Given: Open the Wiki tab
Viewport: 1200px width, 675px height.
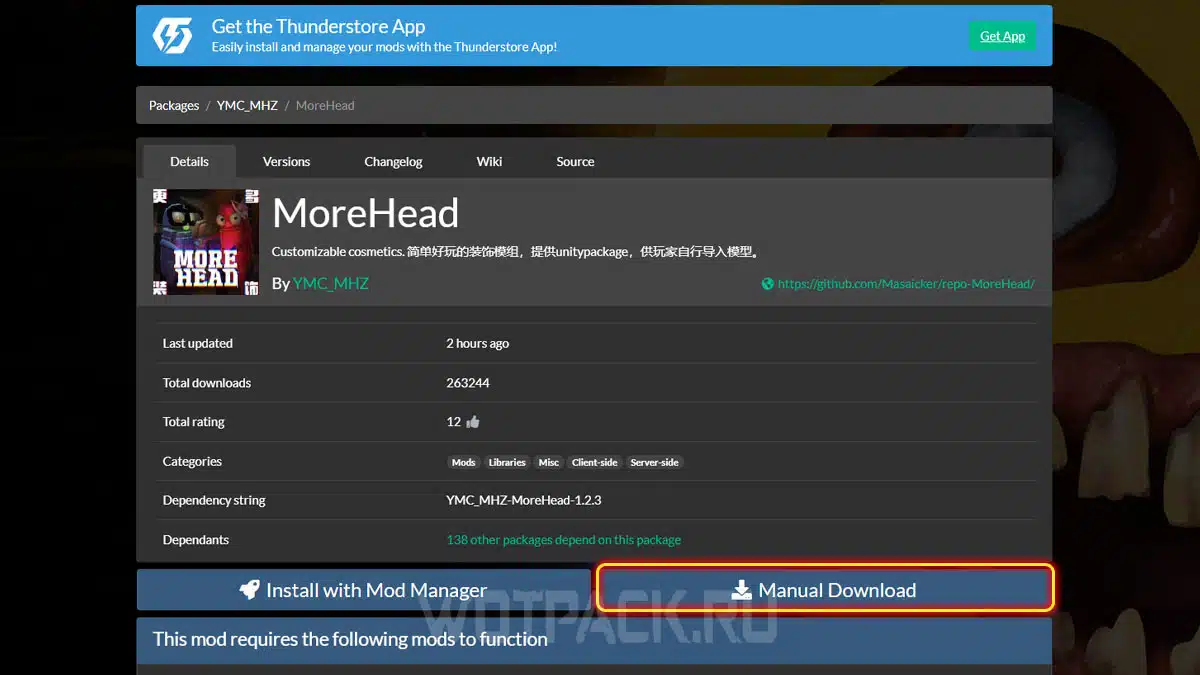Looking at the screenshot, I should point(489,161).
